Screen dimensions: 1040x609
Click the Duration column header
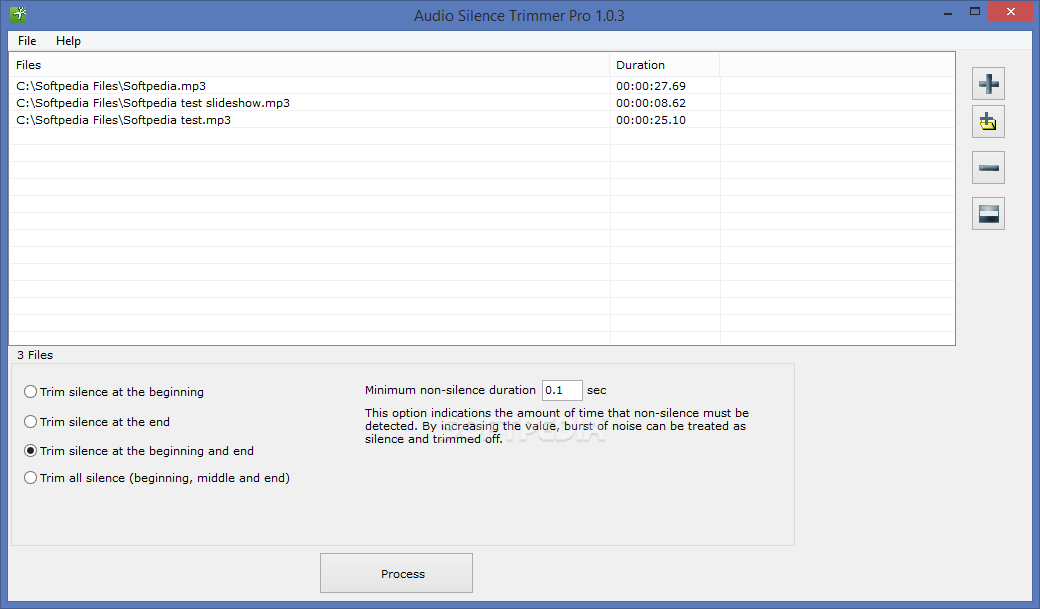665,65
